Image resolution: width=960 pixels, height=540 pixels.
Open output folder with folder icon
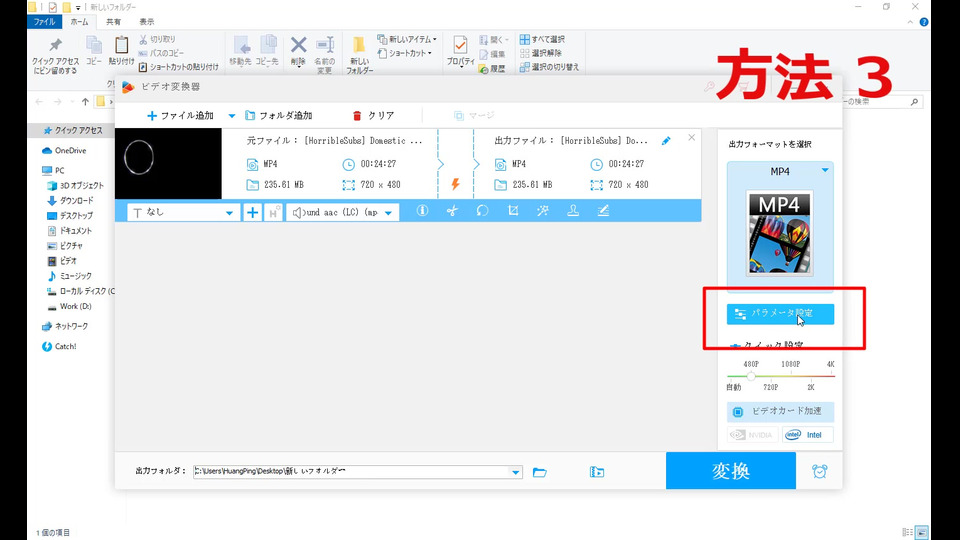pyautogui.click(x=539, y=472)
